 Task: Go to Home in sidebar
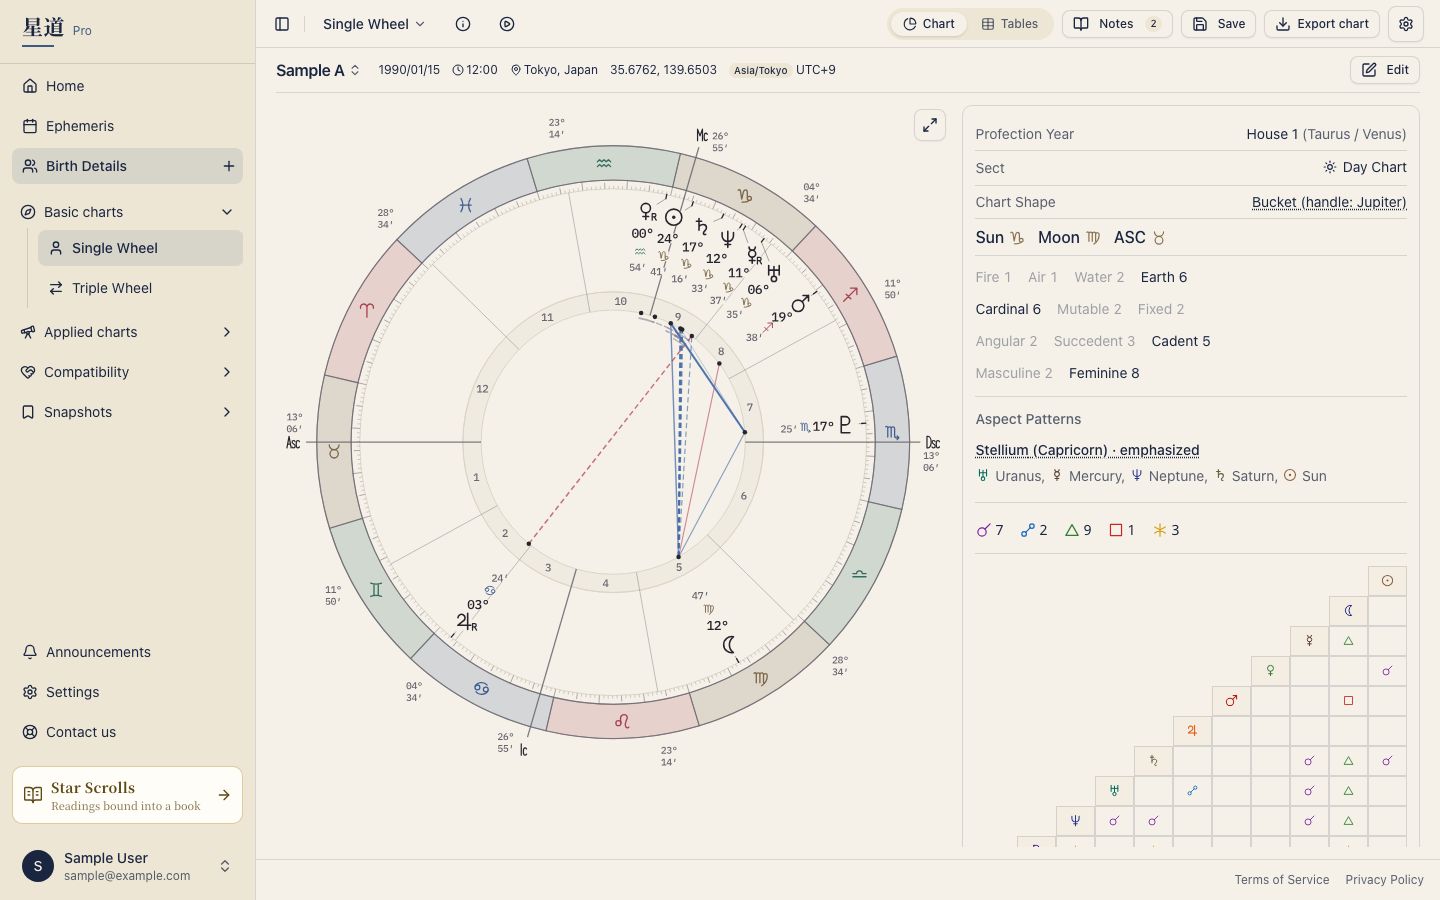(x=127, y=86)
